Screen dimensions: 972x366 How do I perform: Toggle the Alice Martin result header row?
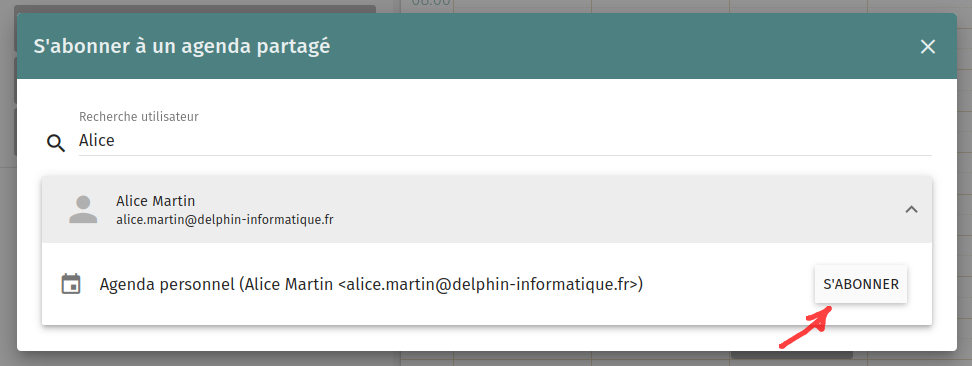(x=487, y=210)
